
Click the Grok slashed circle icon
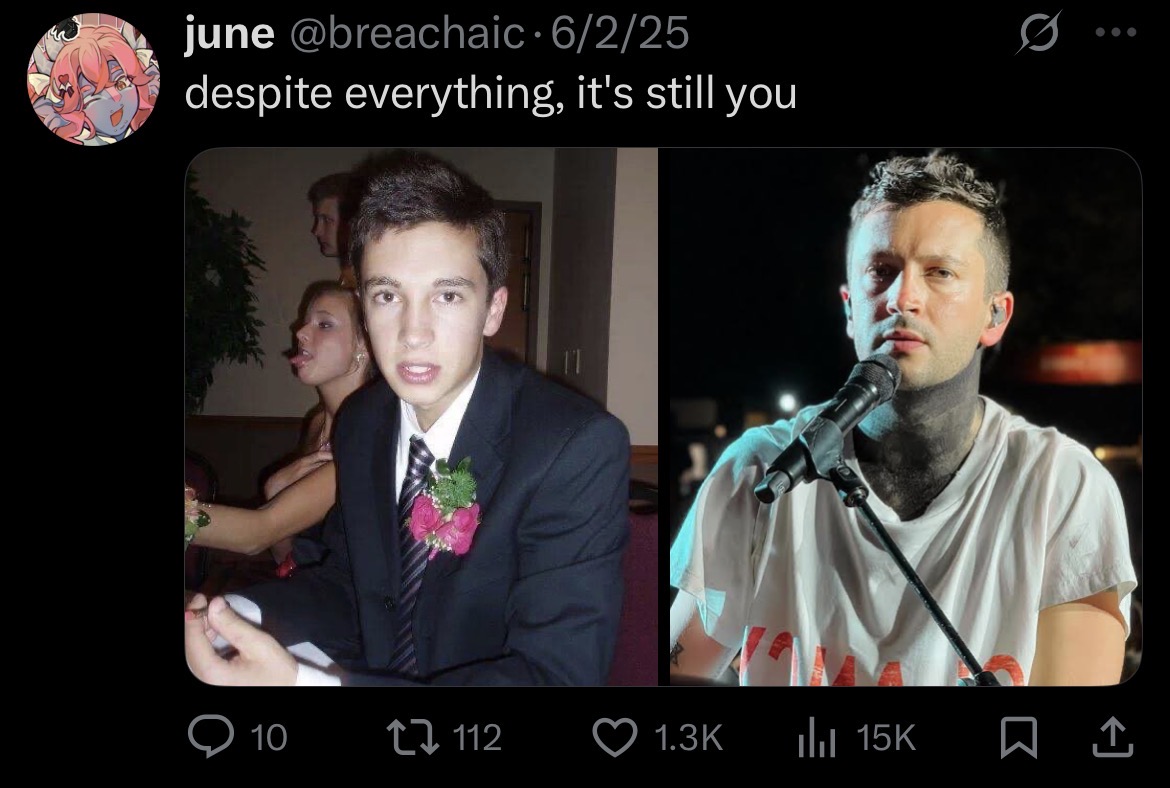pyautogui.click(x=1037, y=33)
